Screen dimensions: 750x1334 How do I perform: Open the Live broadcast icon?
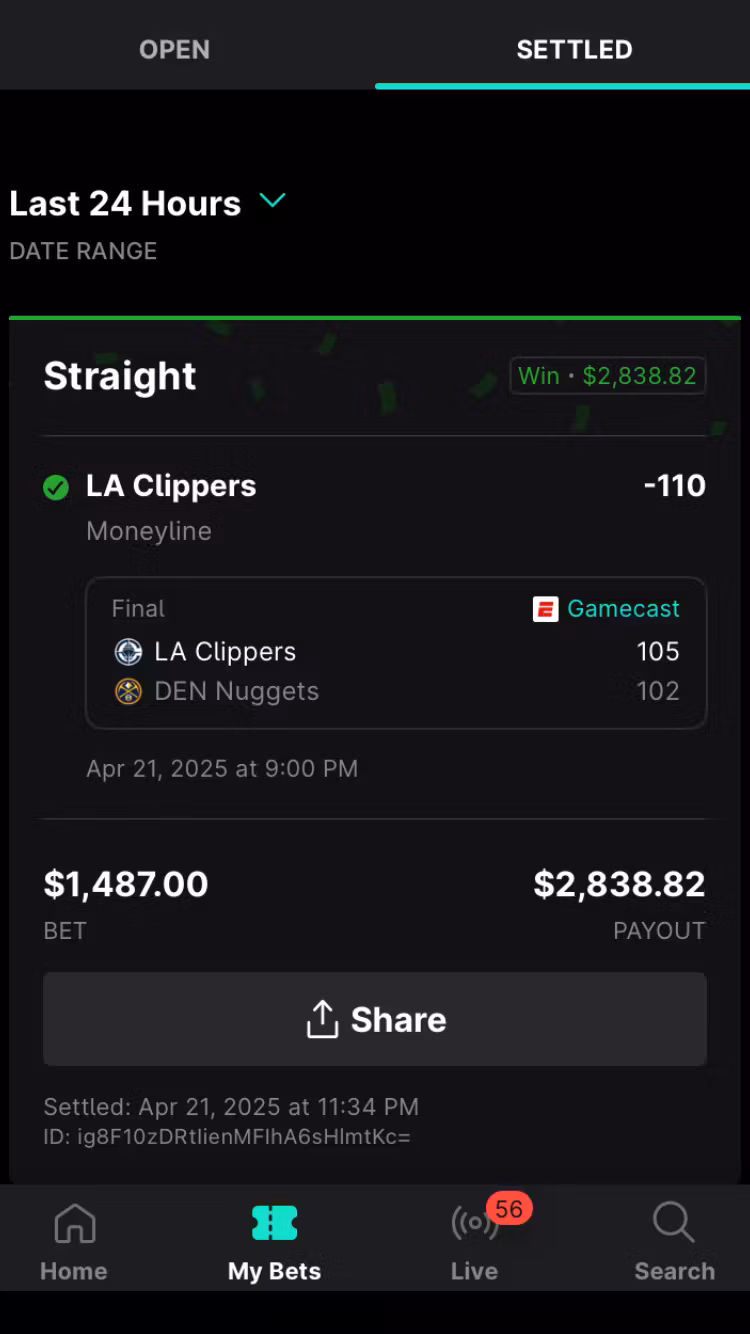[x=472, y=1224]
